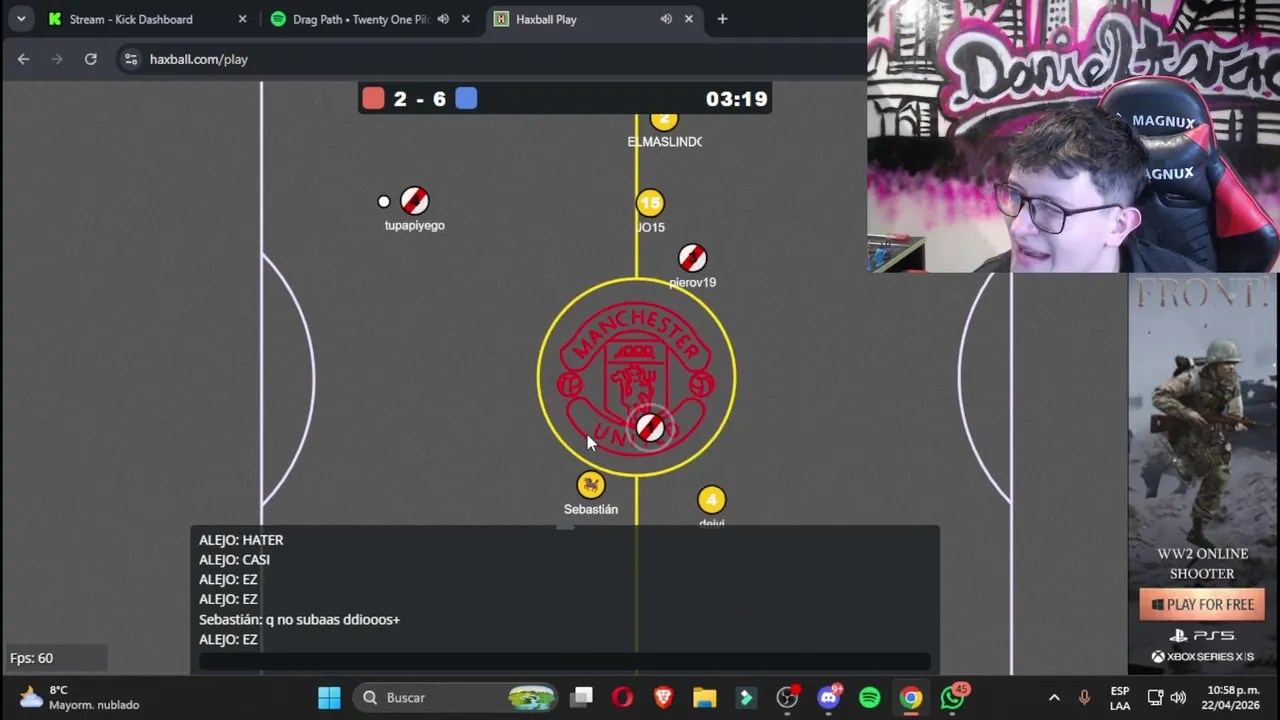This screenshot has height=720, width=1280.
Task: Open the volume control tray icon
Action: tap(1178, 697)
